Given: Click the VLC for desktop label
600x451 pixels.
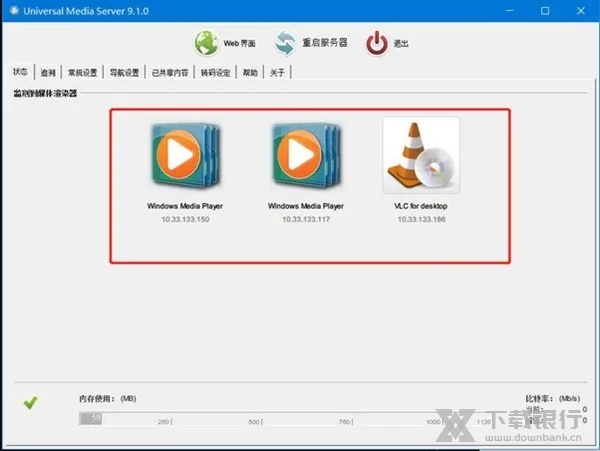Looking at the screenshot, I should click(421, 206).
